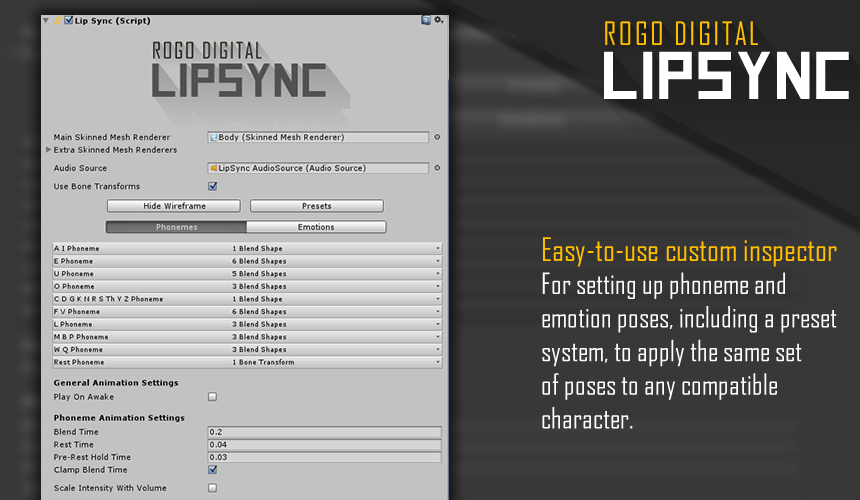860x500 pixels.
Task: Click the Main Skinned Mesh Renderer Body field
Action: pyautogui.click(x=318, y=137)
